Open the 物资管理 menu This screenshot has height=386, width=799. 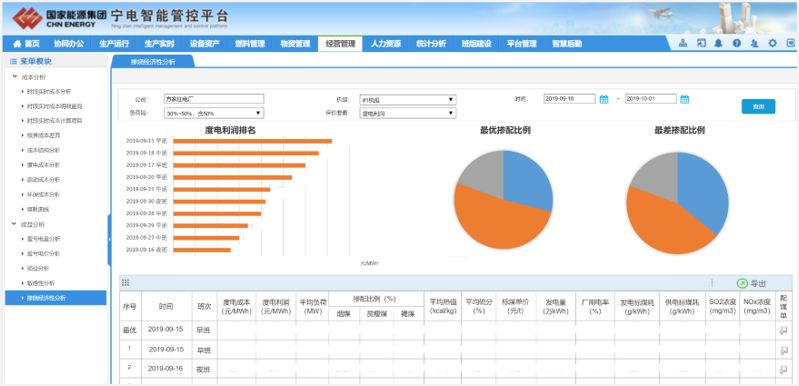click(295, 44)
